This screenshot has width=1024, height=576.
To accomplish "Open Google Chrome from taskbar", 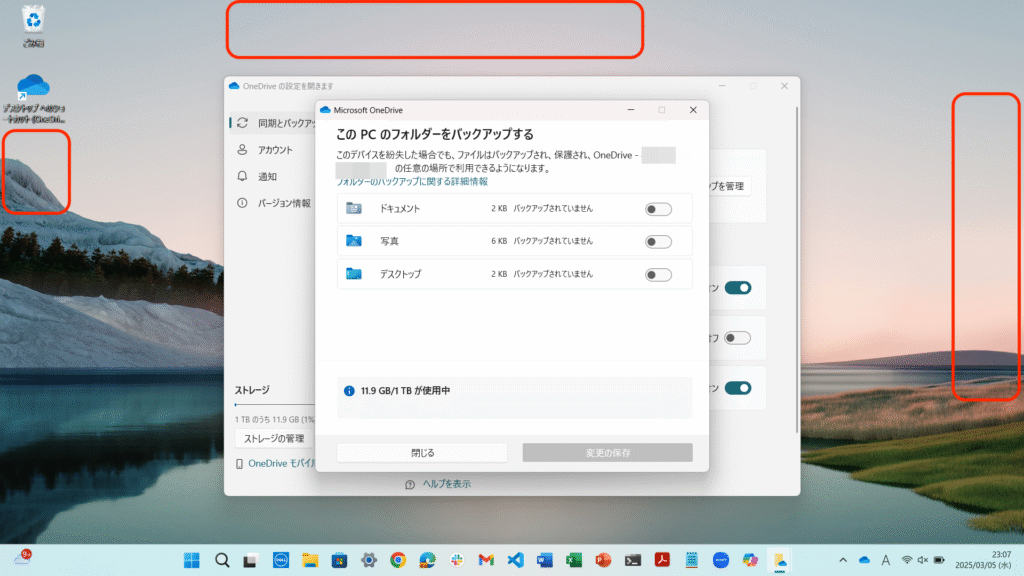I will click(x=398, y=560).
